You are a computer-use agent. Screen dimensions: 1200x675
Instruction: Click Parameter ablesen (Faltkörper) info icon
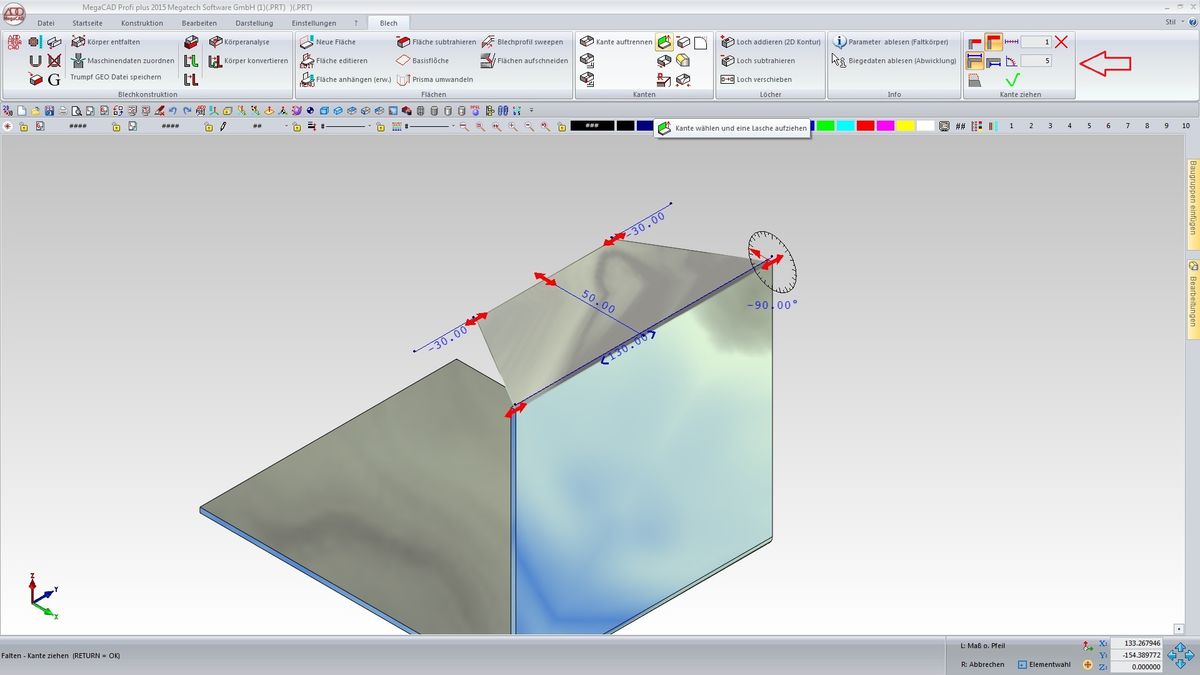pos(840,42)
